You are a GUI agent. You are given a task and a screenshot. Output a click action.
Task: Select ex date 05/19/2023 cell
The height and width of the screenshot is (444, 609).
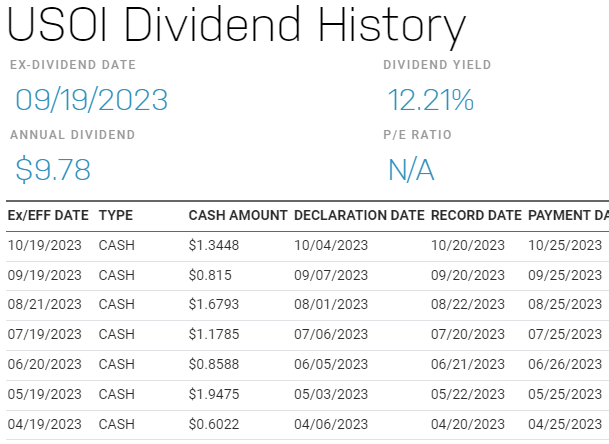coord(45,394)
